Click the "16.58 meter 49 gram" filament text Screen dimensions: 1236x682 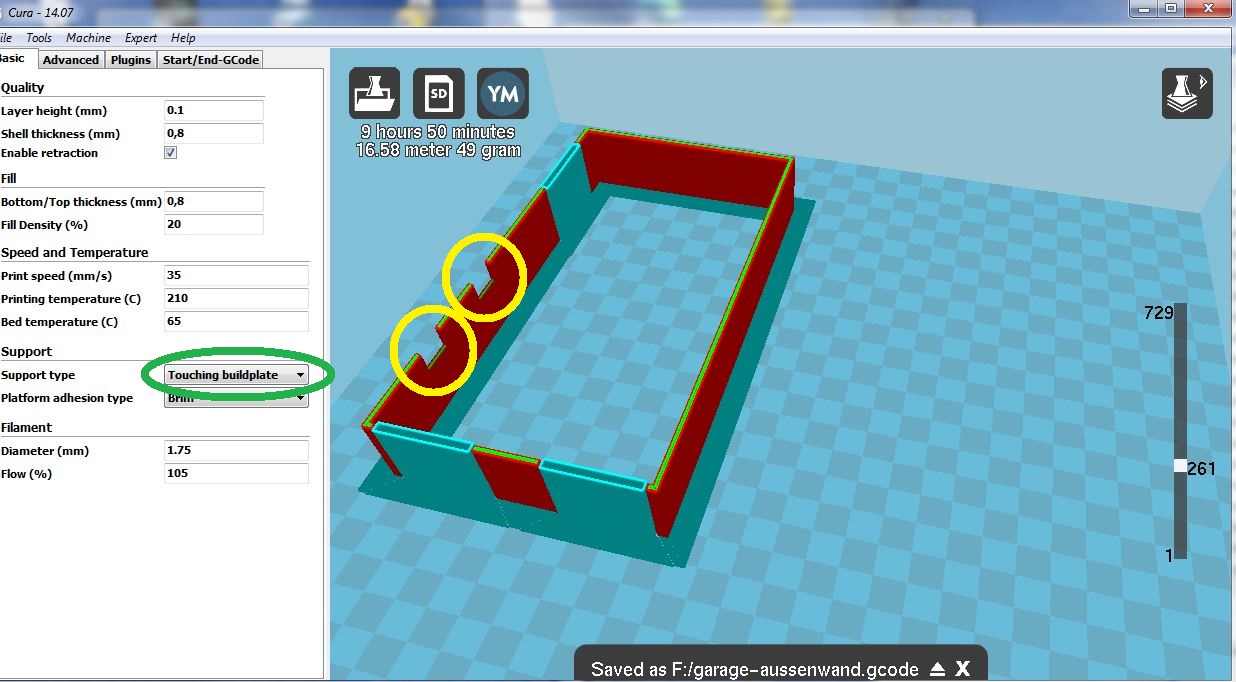438,150
